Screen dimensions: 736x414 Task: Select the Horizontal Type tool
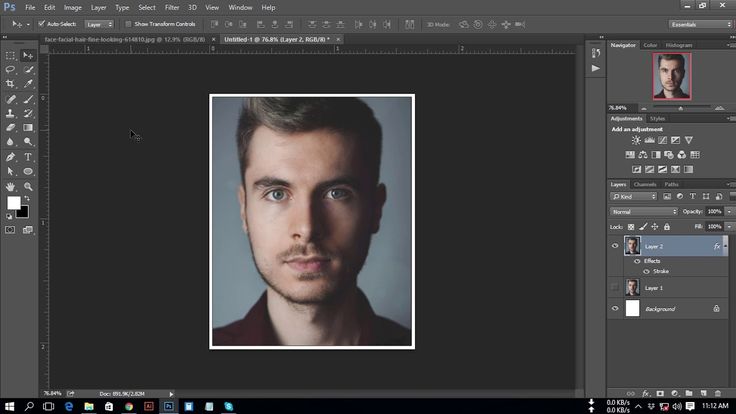(28, 157)
